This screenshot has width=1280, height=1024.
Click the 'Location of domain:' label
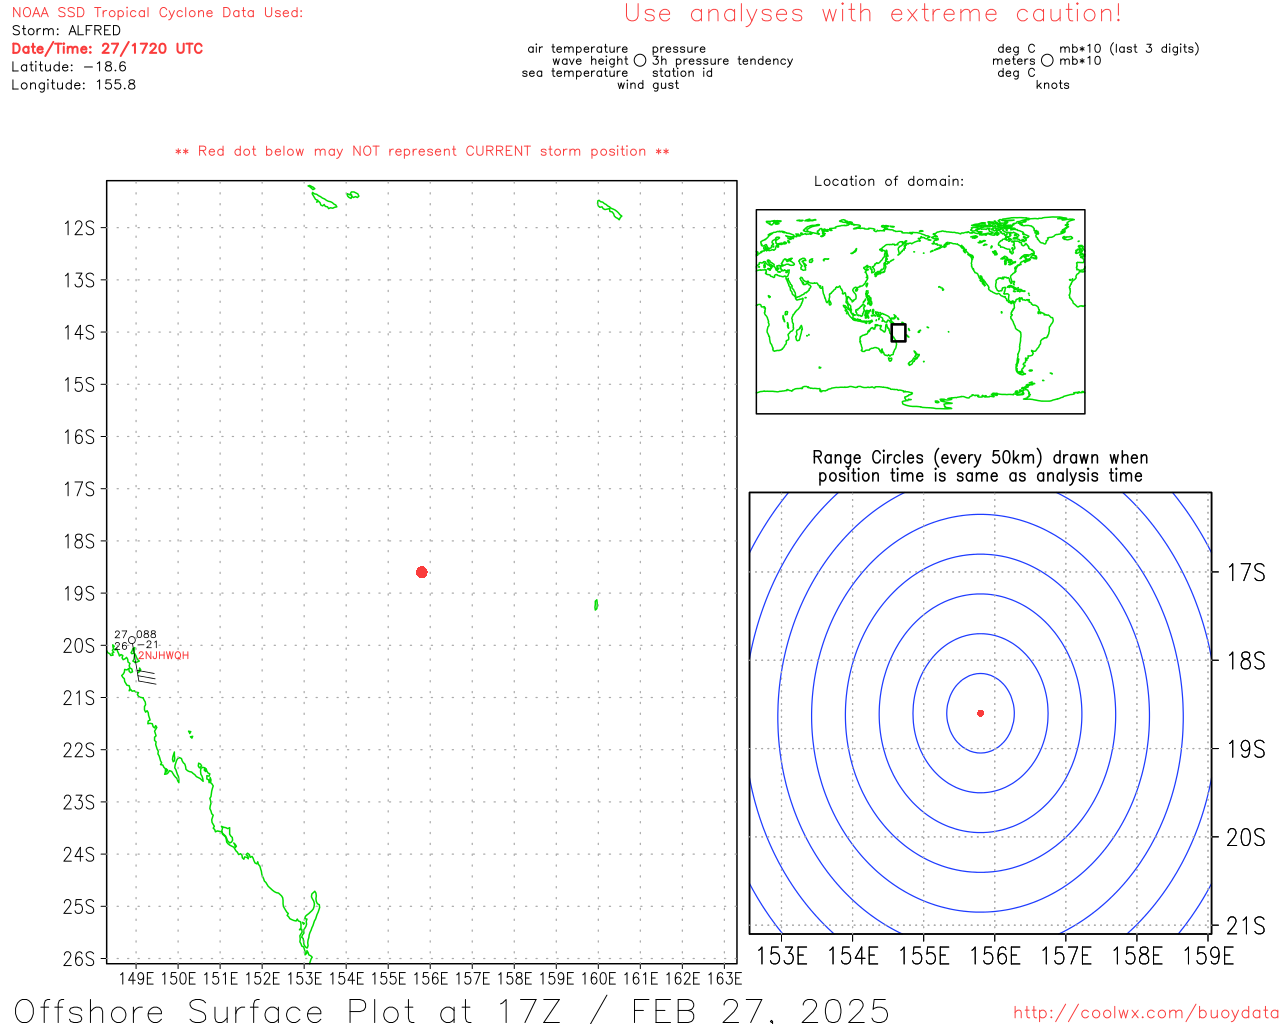889,182
